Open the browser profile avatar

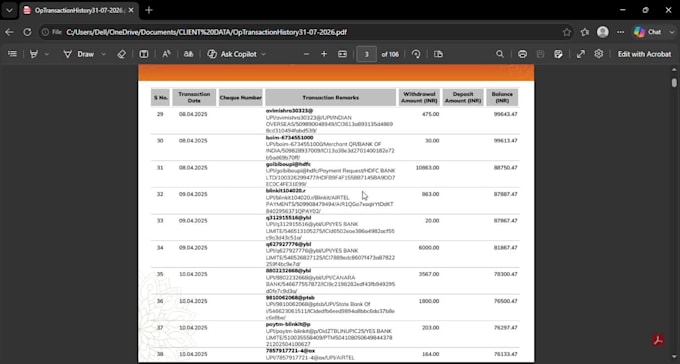603,32
